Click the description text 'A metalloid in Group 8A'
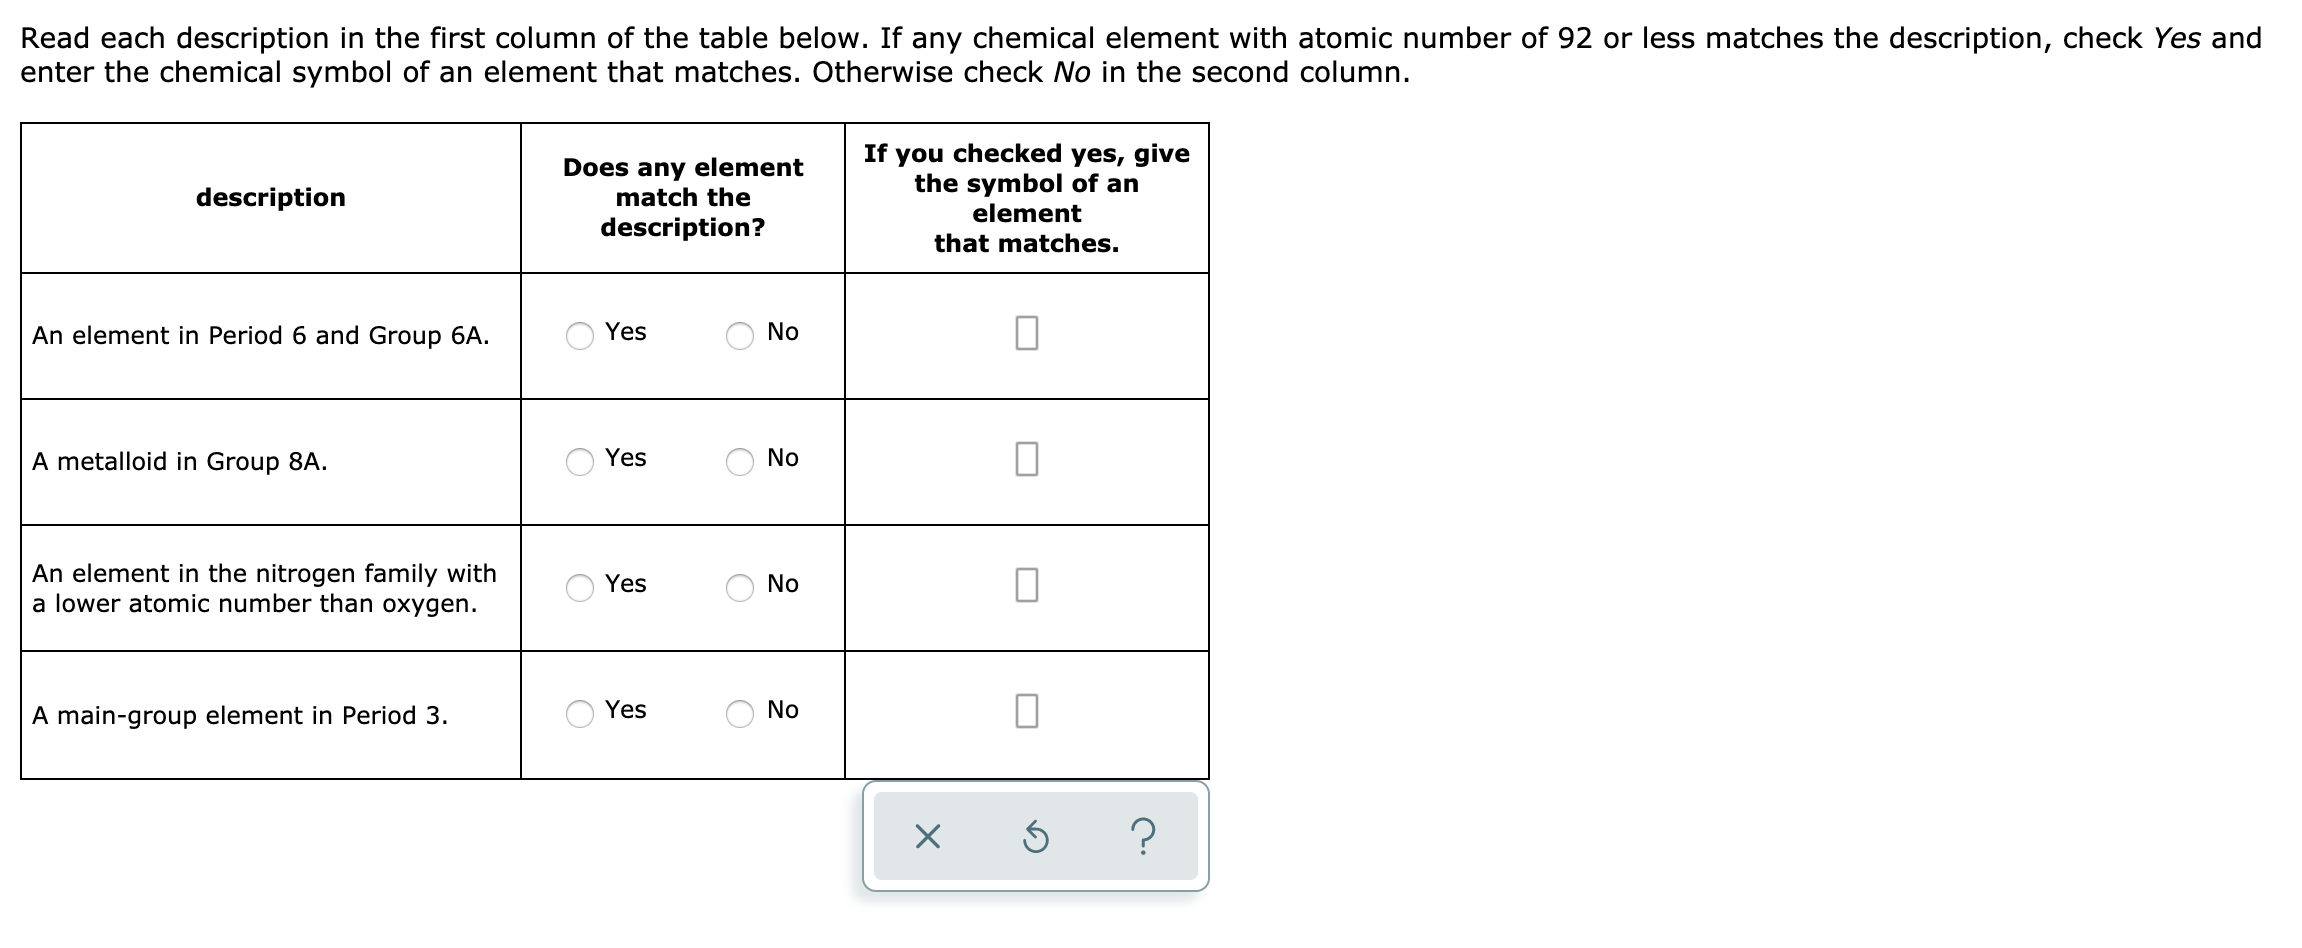2302x948 pixels. [x=178, y=461]
